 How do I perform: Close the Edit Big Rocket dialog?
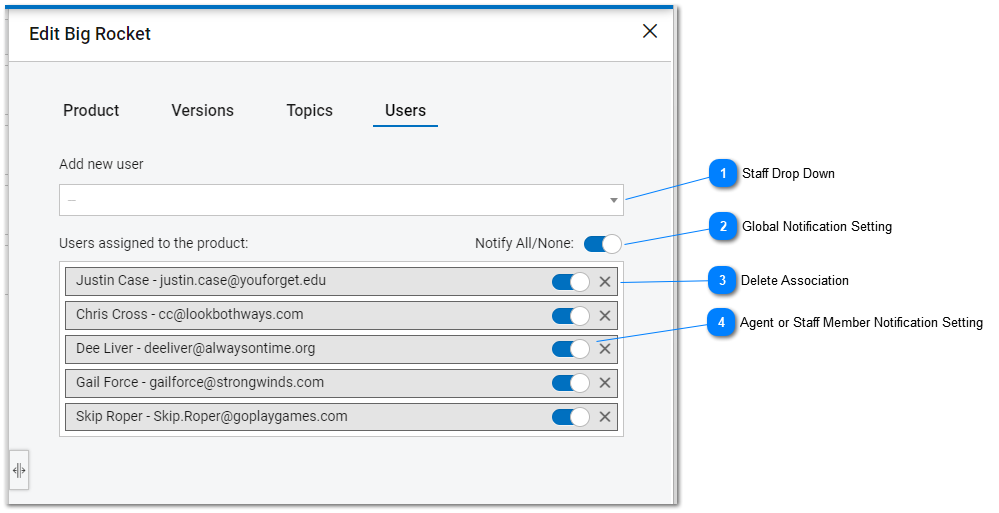[x=650, y=31]
